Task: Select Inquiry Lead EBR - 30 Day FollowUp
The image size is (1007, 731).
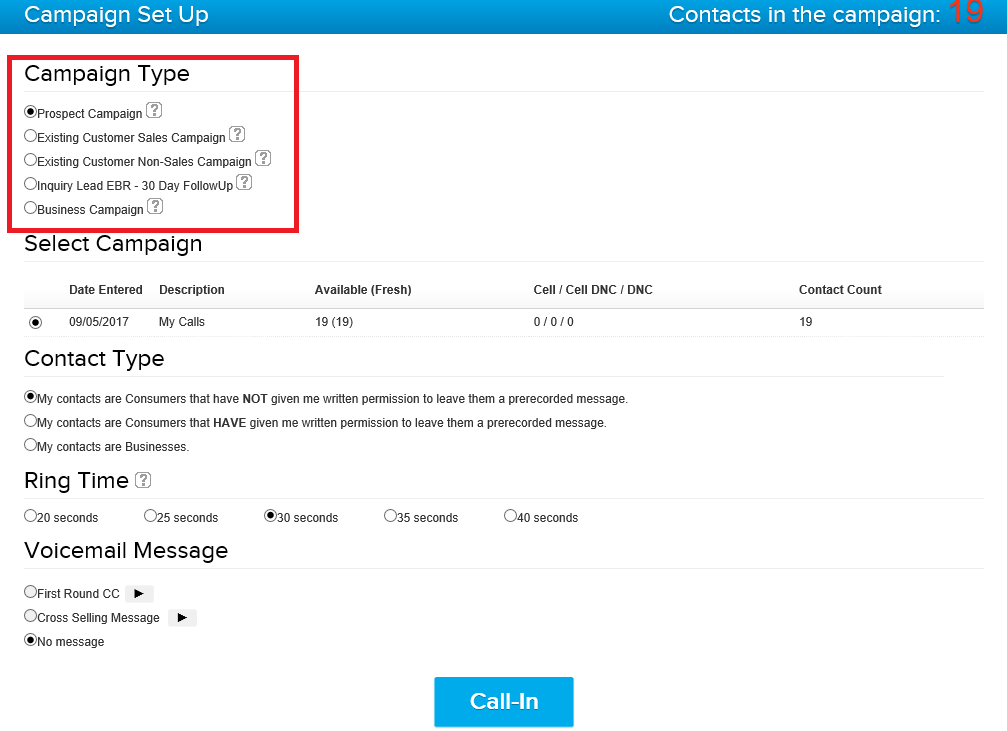Action: (x=29, y=184)
